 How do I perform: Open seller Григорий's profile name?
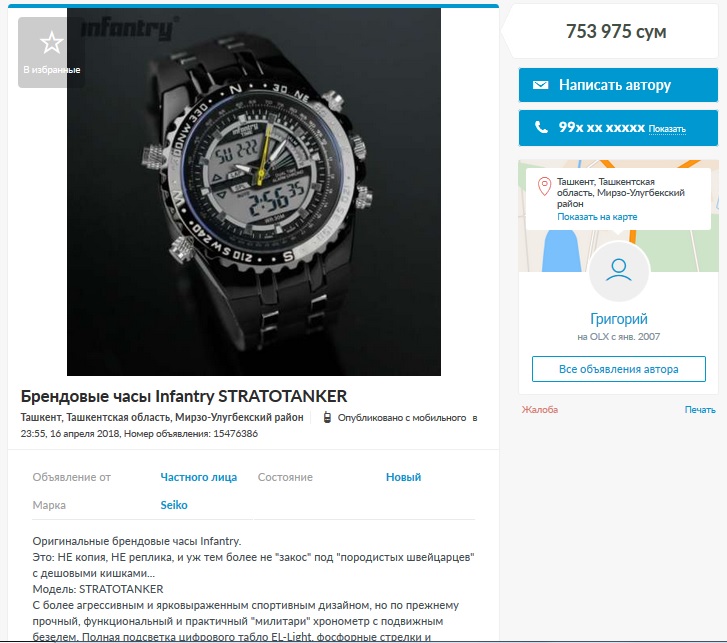[619, 319]
